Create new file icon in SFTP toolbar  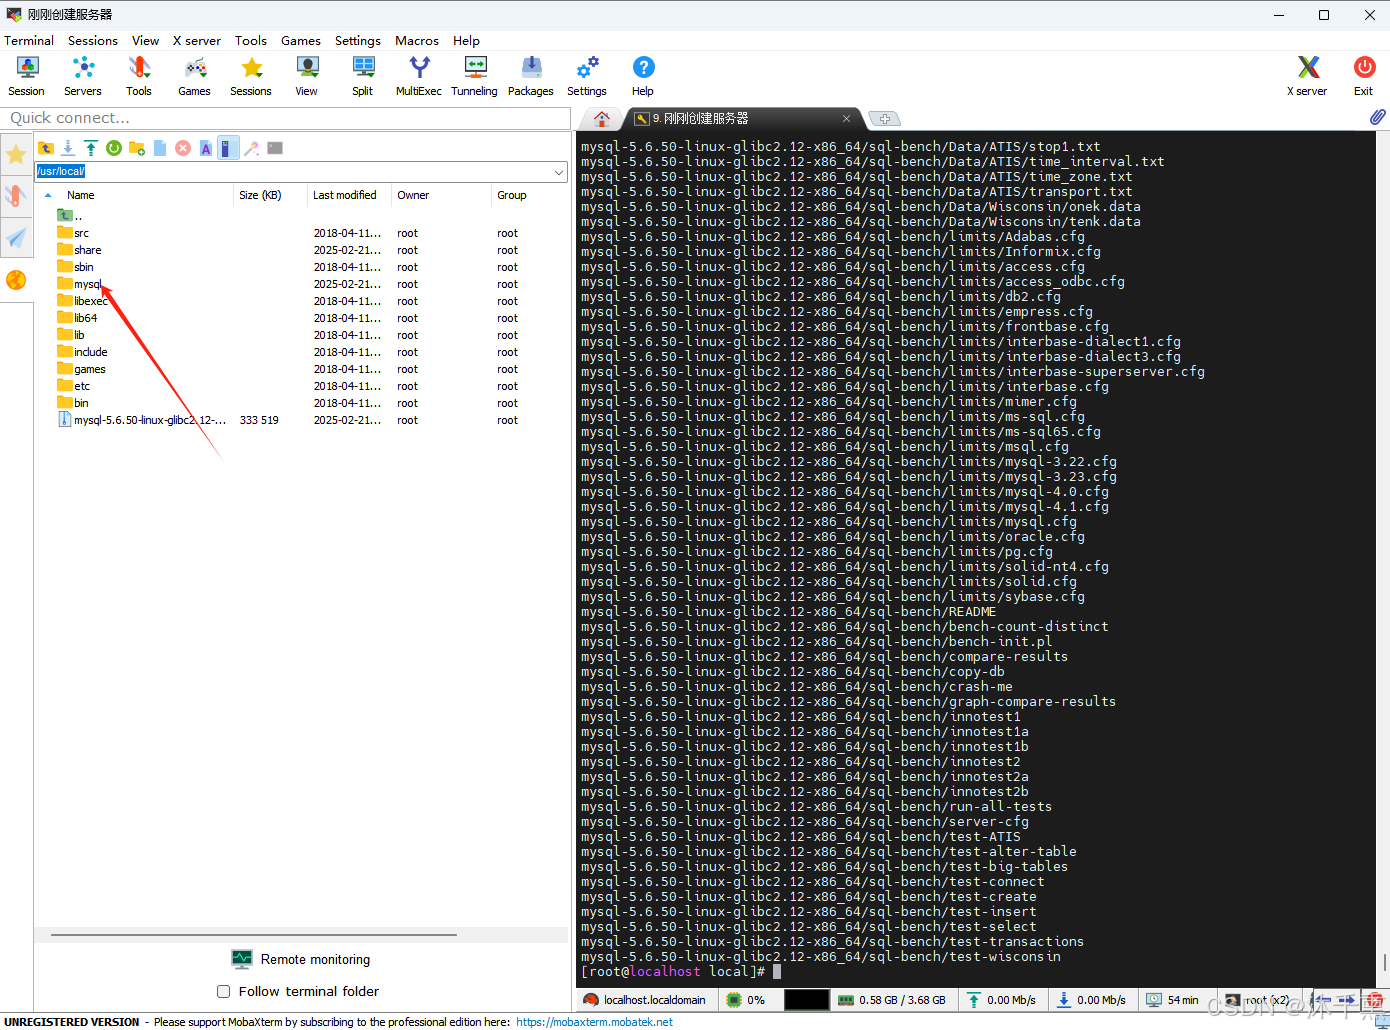coord(160,148)
